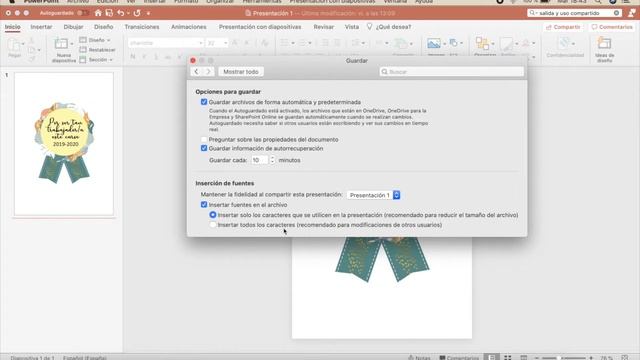Click the zoom out minus button
This screenshot has width=640, height=360.
point(537,358)
